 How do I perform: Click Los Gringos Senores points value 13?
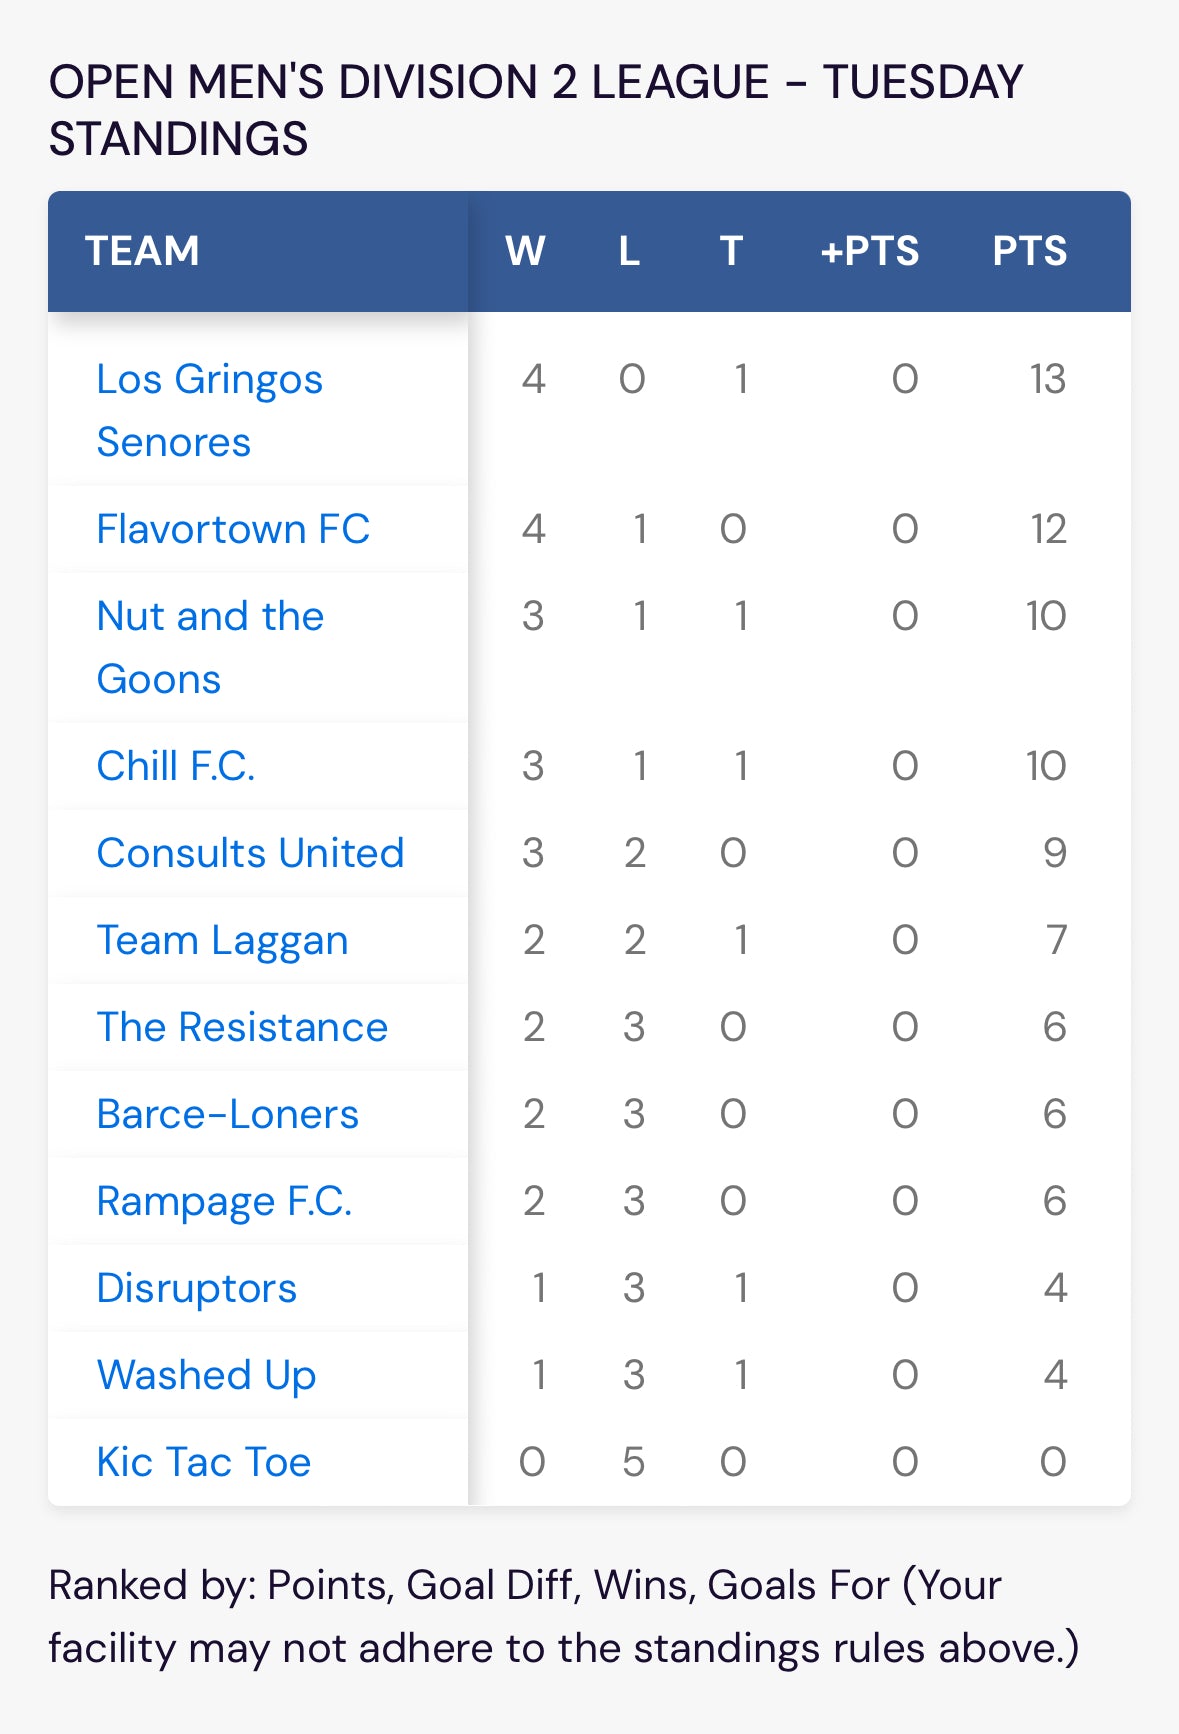[x=1048, y=379]
